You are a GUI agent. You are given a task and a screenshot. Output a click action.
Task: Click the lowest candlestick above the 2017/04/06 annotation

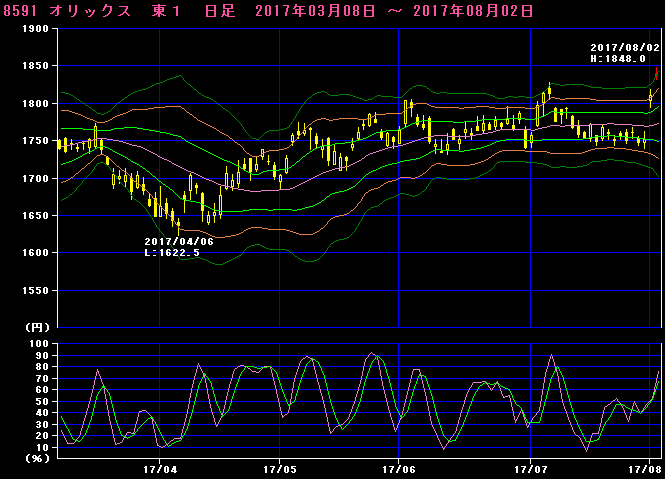(x=179, y=226)
